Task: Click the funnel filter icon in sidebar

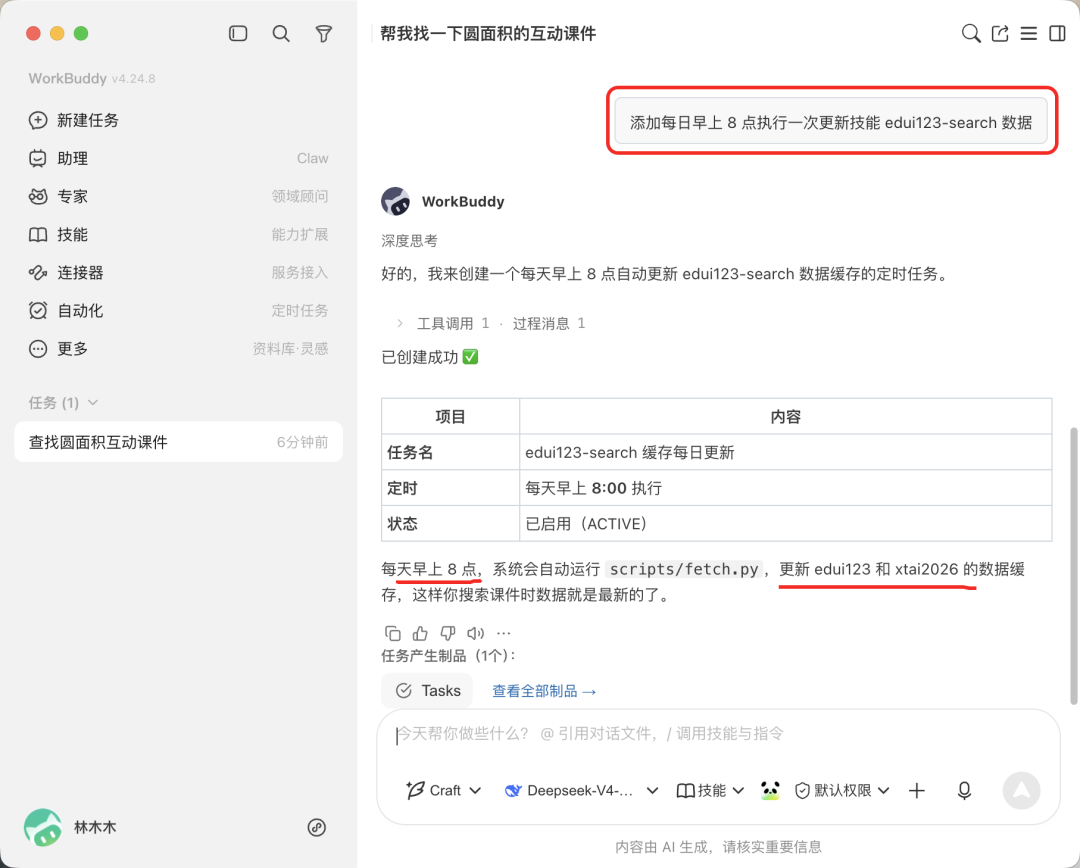Action: point(323,33)
